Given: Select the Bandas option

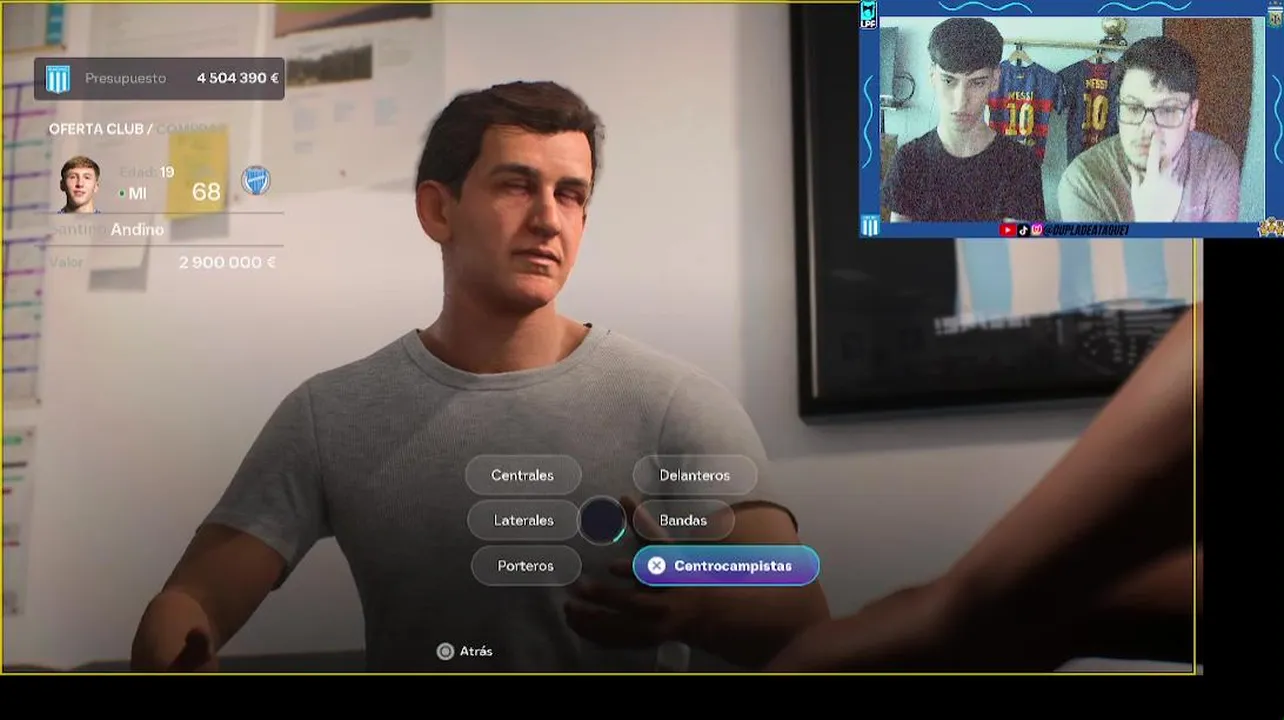Looking at the screenshot, I should click(683, 520).
